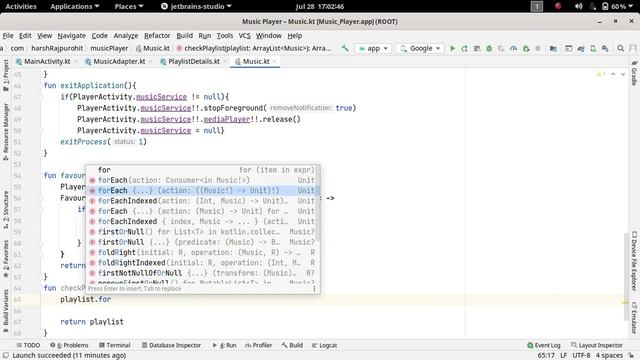This screenshot has height=360, width=640.
Task: Open the Emulator side panel
Action: (634, 318)
